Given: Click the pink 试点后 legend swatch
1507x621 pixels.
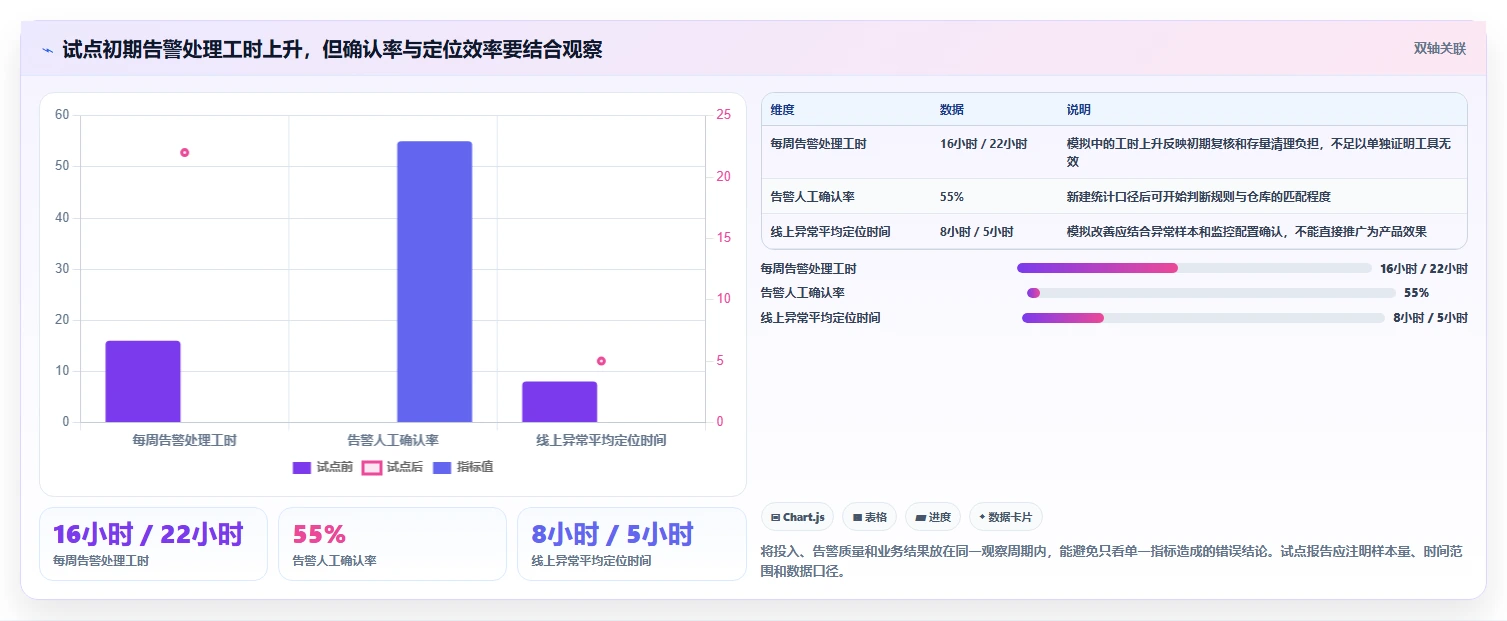Looking at the screenshot, I should click(372, 467).
